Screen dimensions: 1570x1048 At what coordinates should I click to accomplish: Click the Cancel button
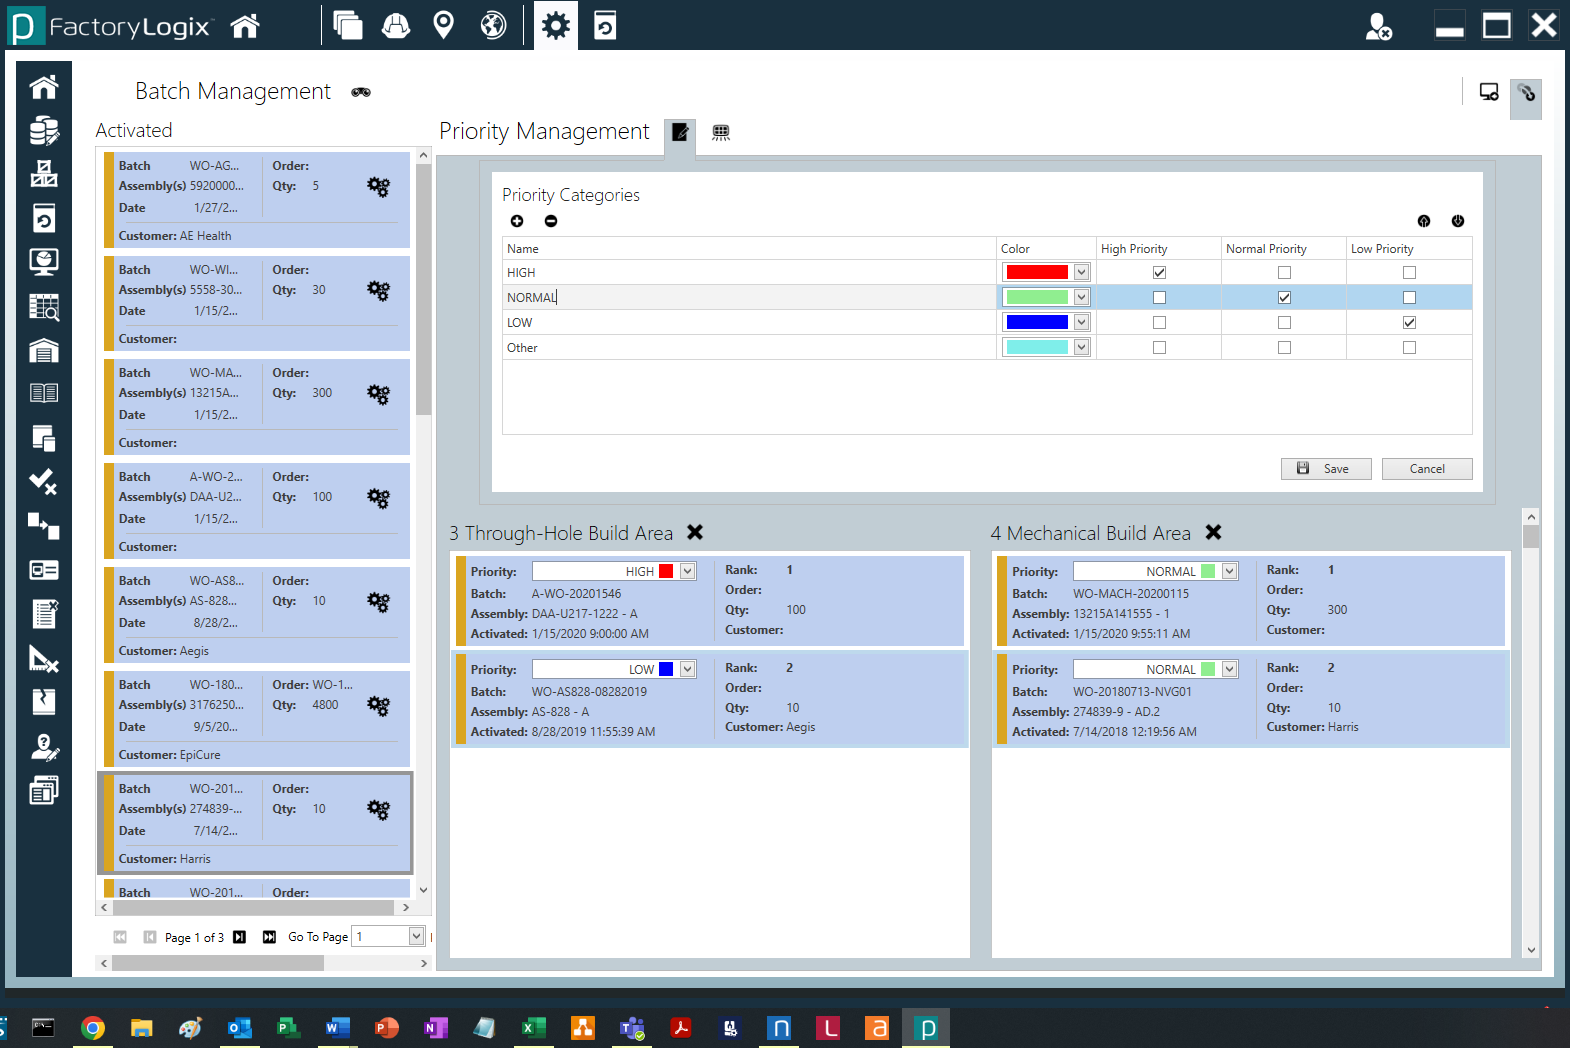point(1426,469)
